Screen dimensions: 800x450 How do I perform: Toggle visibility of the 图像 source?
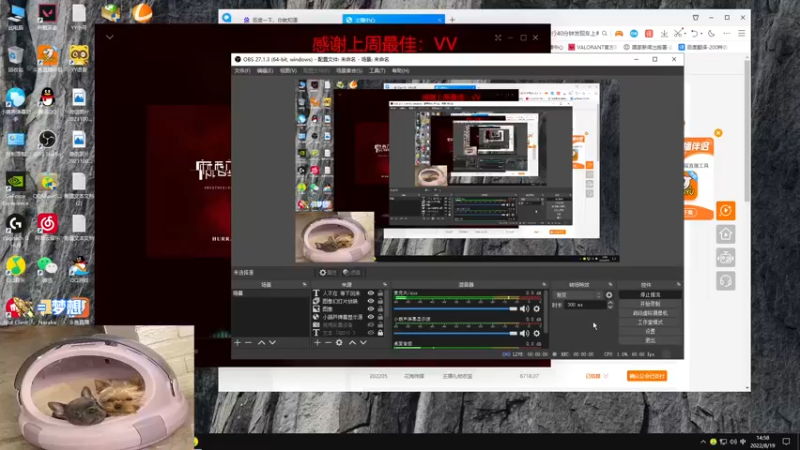[371, 309]
